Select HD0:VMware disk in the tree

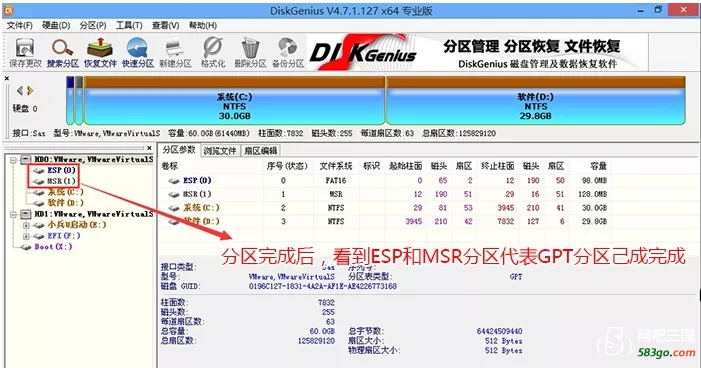click(93, 159)
